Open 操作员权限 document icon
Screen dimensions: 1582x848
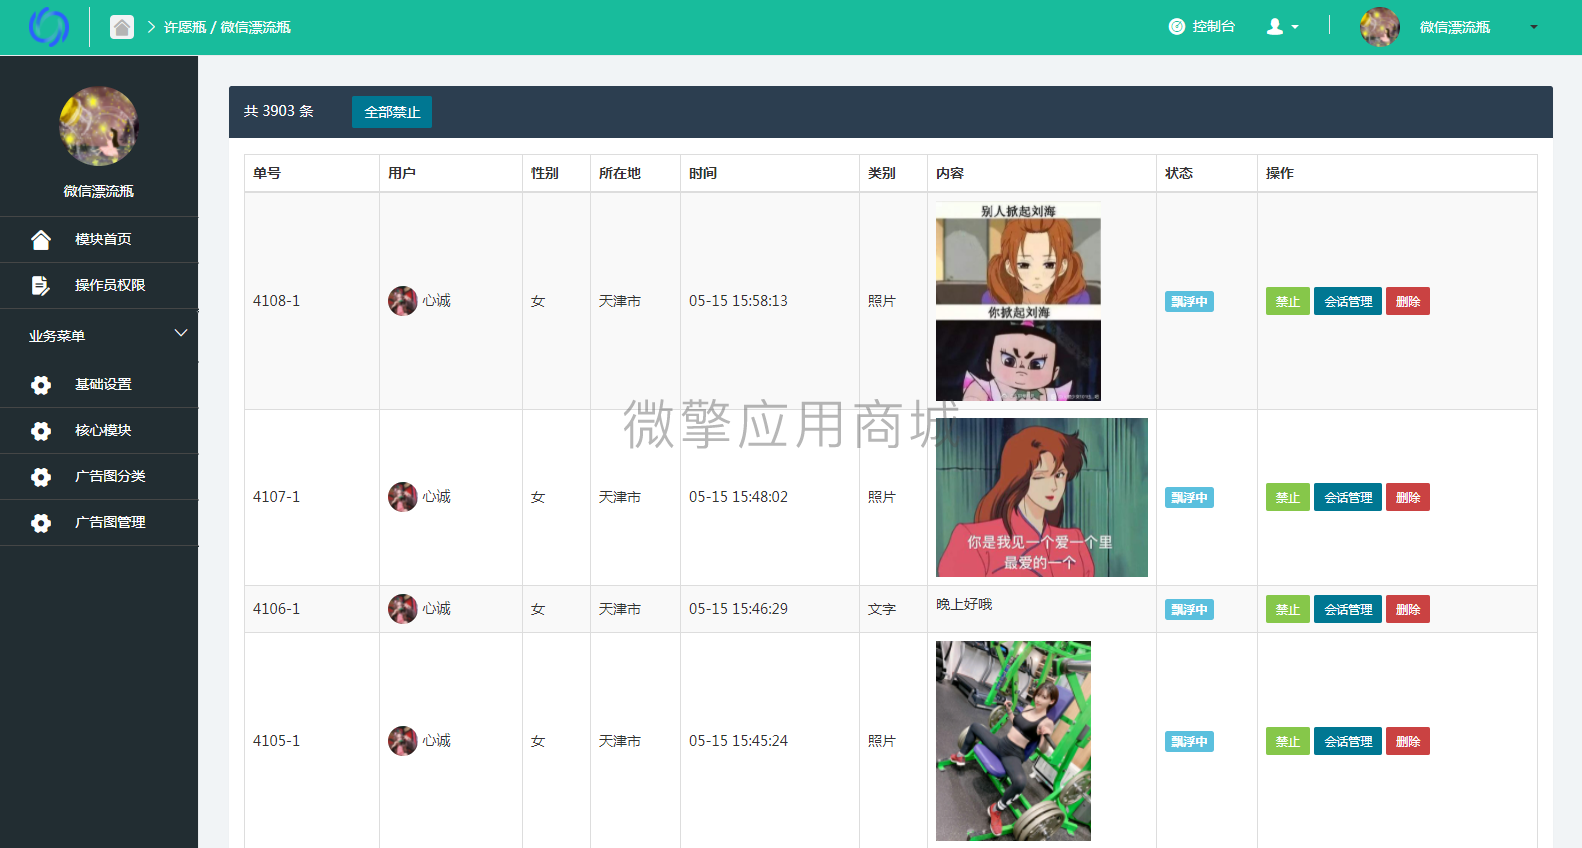point(41,285)
